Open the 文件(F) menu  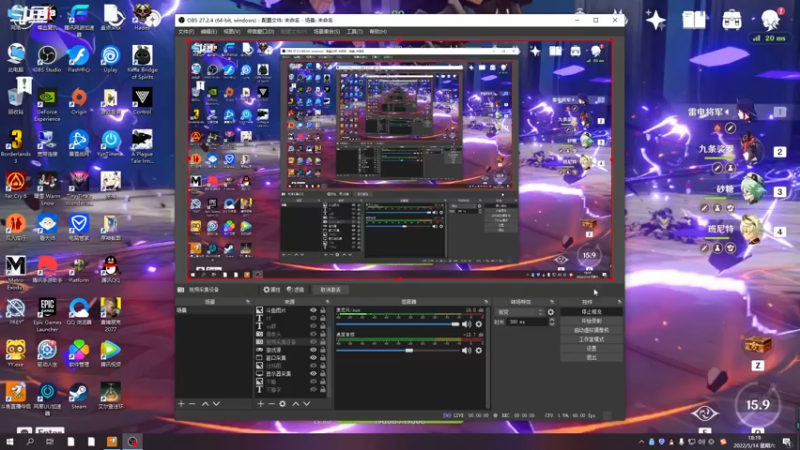pos(186,32)
